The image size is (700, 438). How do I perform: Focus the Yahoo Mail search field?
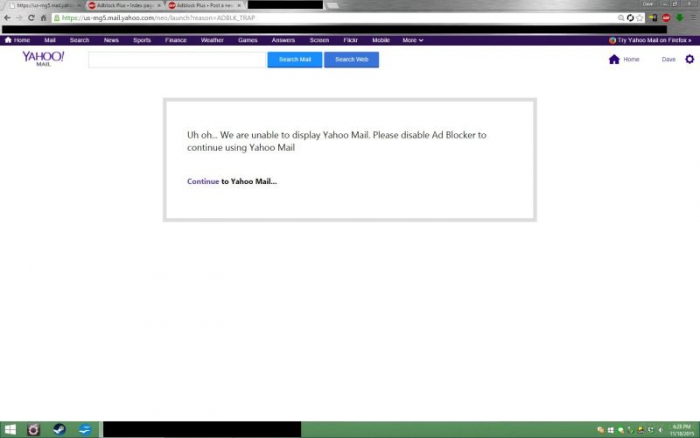click(177, 59)
